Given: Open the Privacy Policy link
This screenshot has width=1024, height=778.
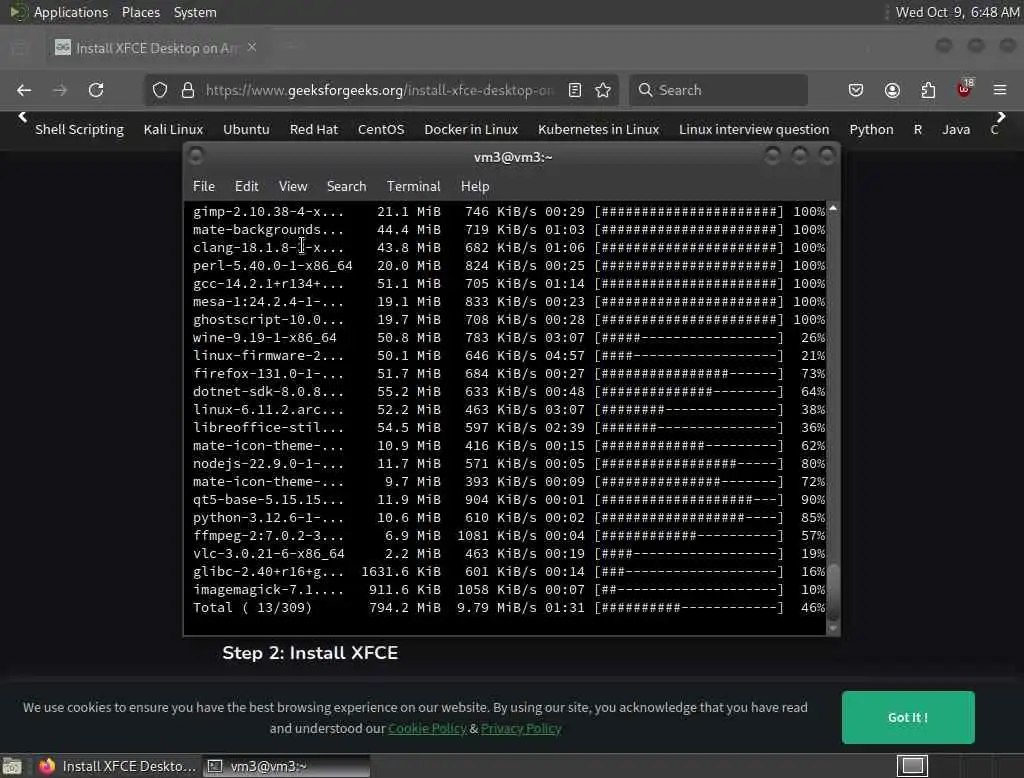Looking at the screenshot, I should coord(520,728).
